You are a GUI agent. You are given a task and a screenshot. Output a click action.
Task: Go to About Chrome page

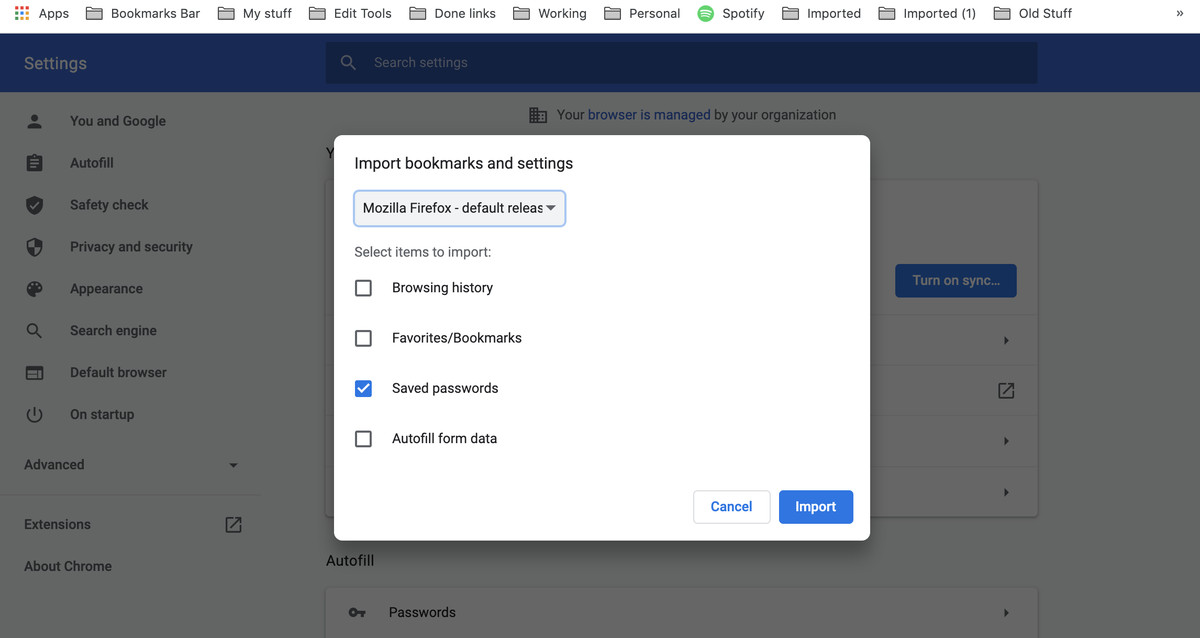pyautogui.click(x=68, y=566)
